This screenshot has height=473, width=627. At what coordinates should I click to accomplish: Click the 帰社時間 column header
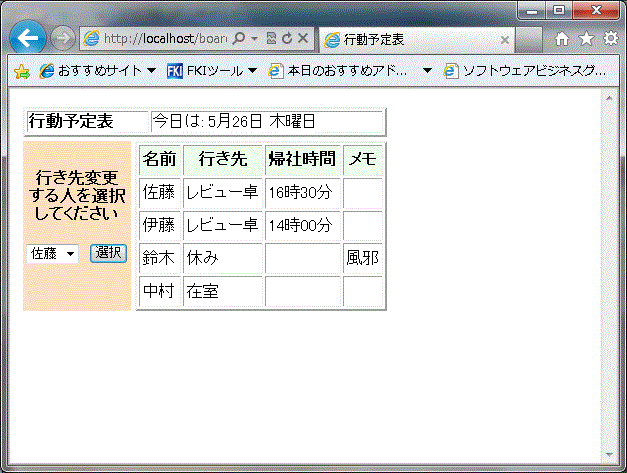302,160
